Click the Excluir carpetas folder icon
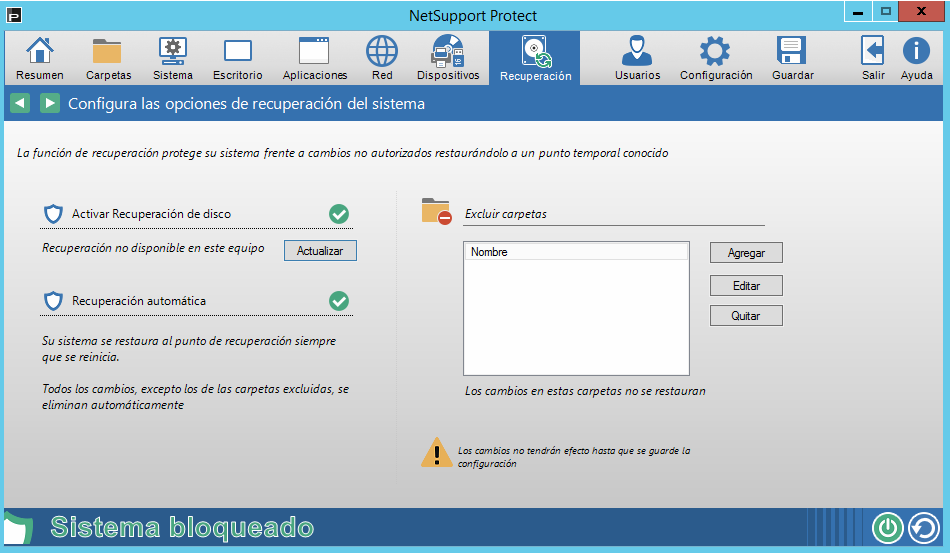The width and height of the screenshot is (951, 553). [x=437, y=211]
